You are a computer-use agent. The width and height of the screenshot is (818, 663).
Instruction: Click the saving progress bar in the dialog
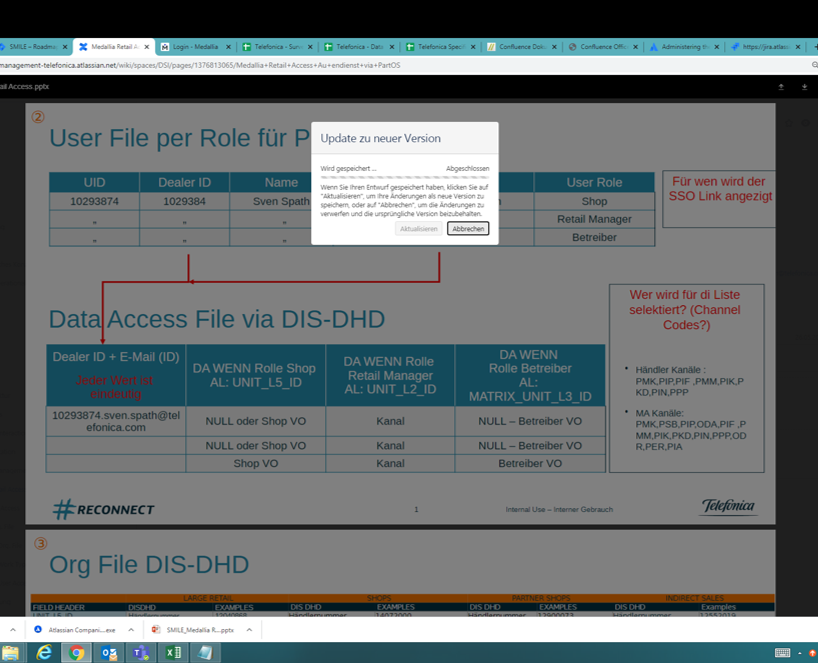coord(405,177)
